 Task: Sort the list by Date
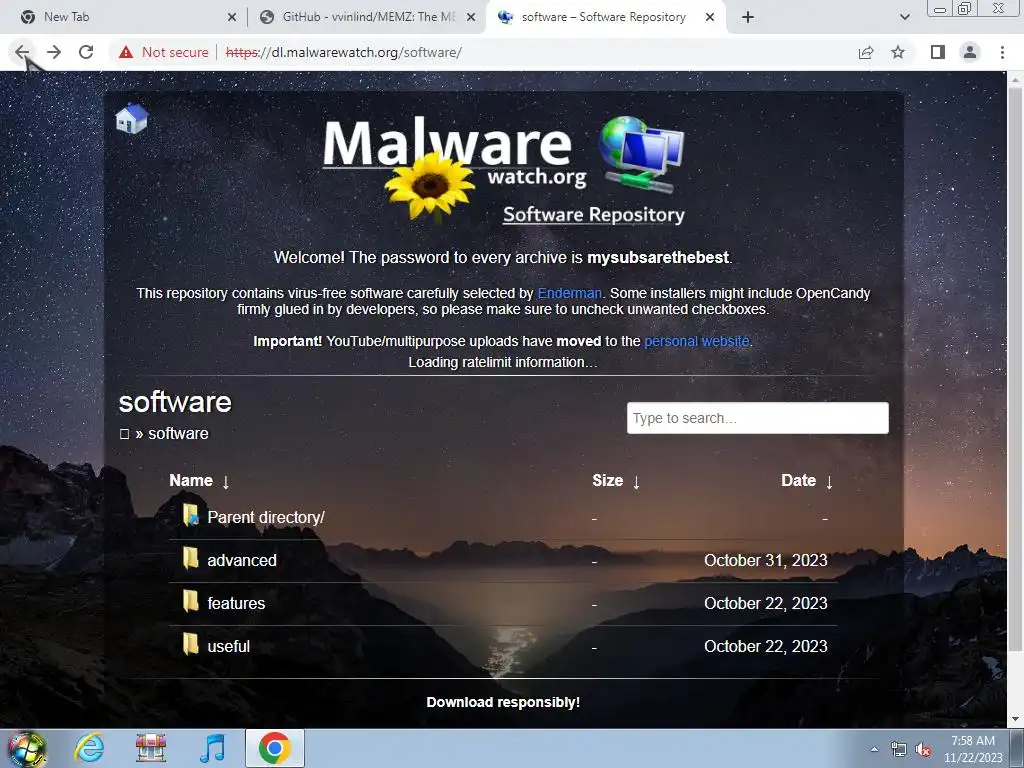(807, 481)
